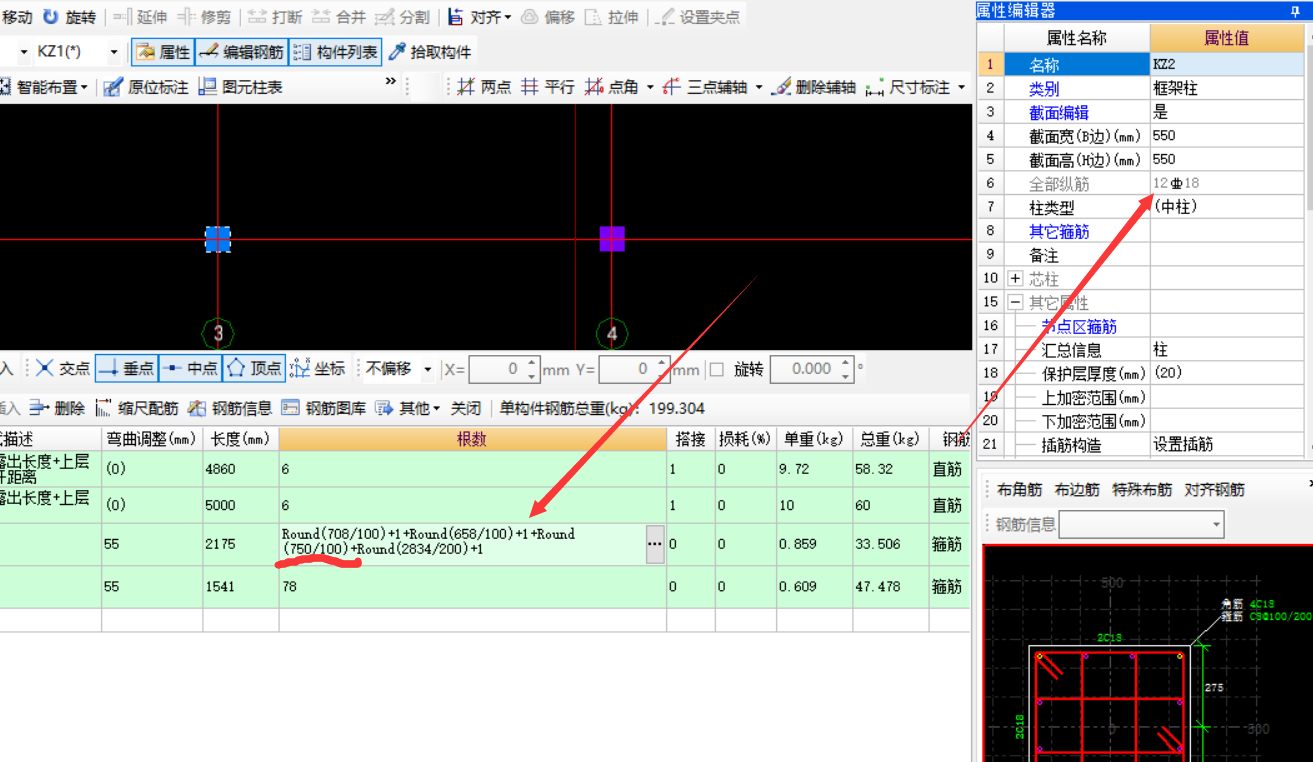Select the selected blue column in drawing
The width and height of the screenshot is (1313, 762).
[218, 239]
